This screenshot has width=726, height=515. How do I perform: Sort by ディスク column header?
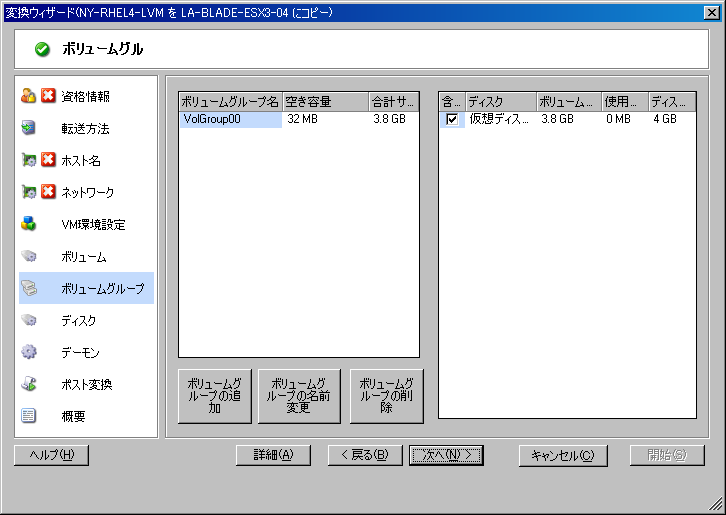501,101
